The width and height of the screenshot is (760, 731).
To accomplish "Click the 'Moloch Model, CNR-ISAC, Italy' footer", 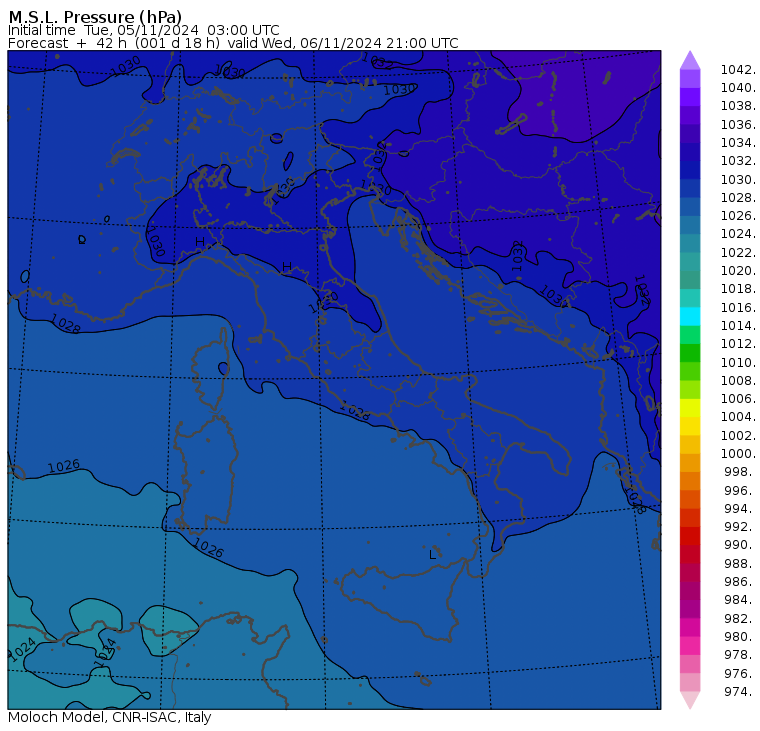I will click(110, 717).
